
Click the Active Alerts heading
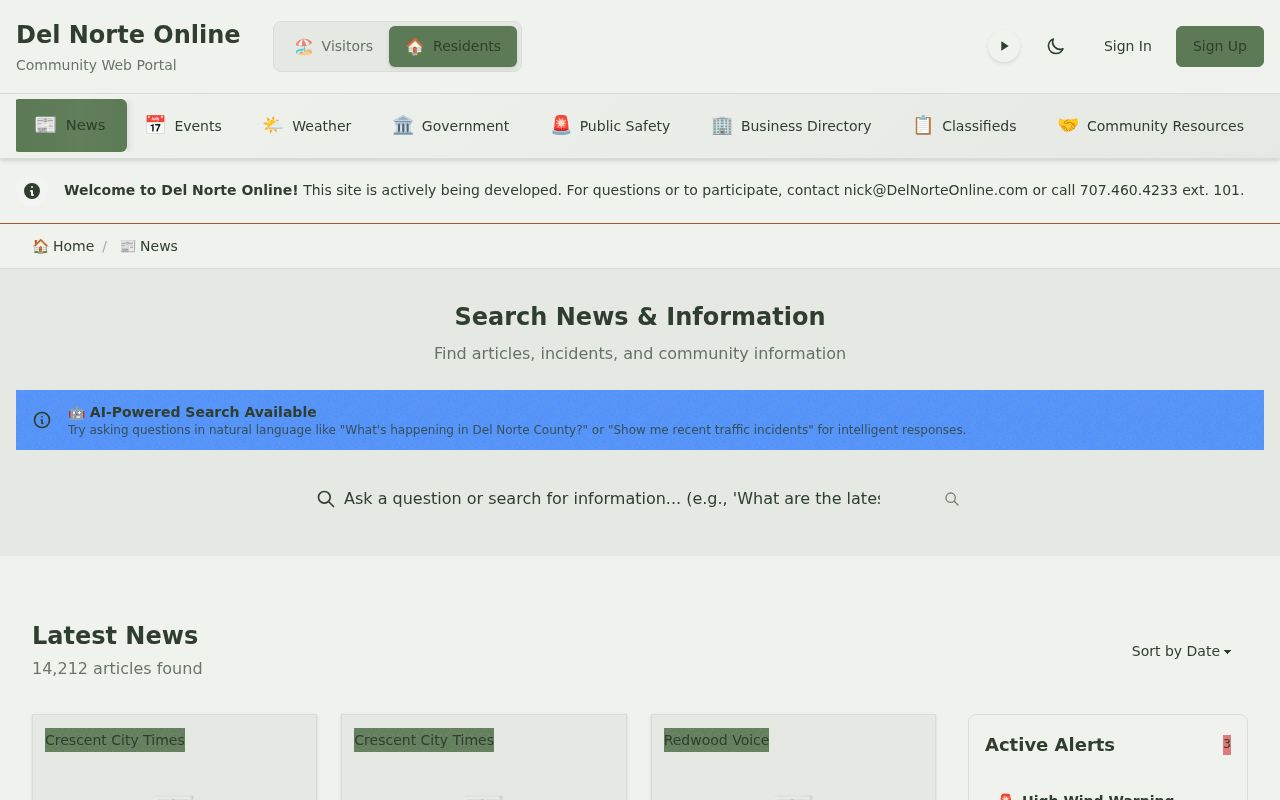tap(1049, 744)
